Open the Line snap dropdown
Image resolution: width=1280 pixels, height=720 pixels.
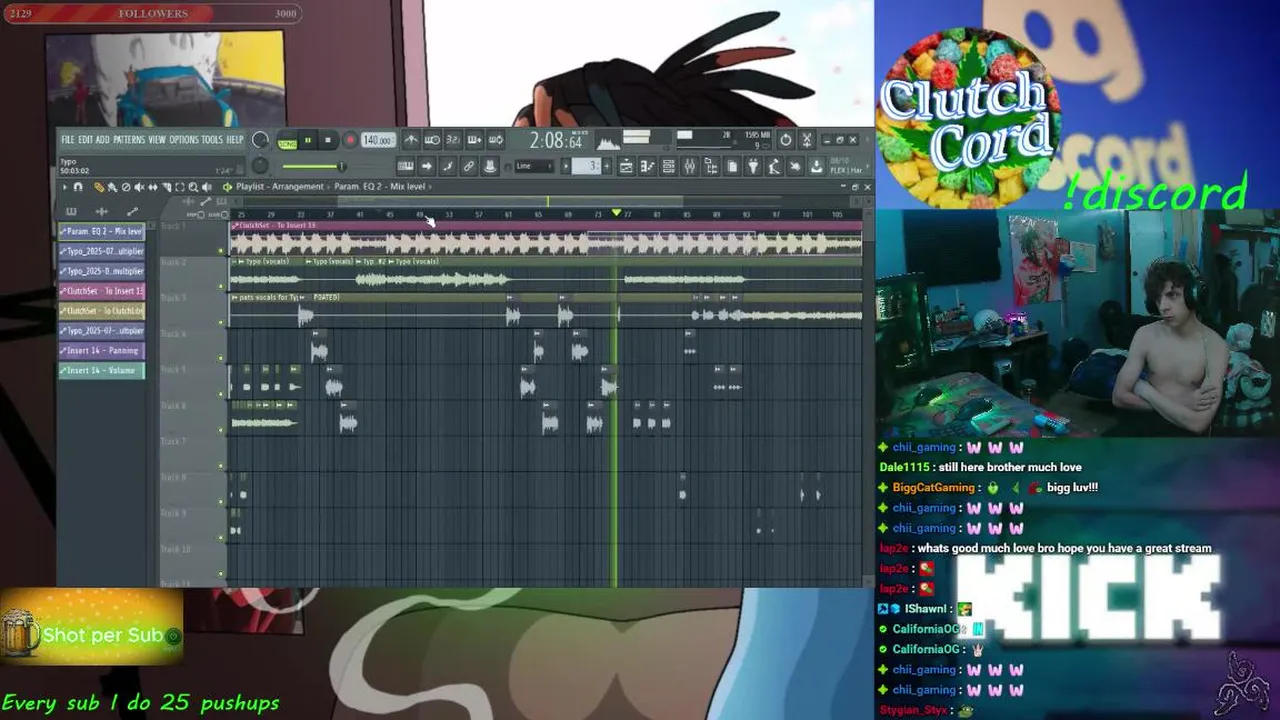[534, 166]
